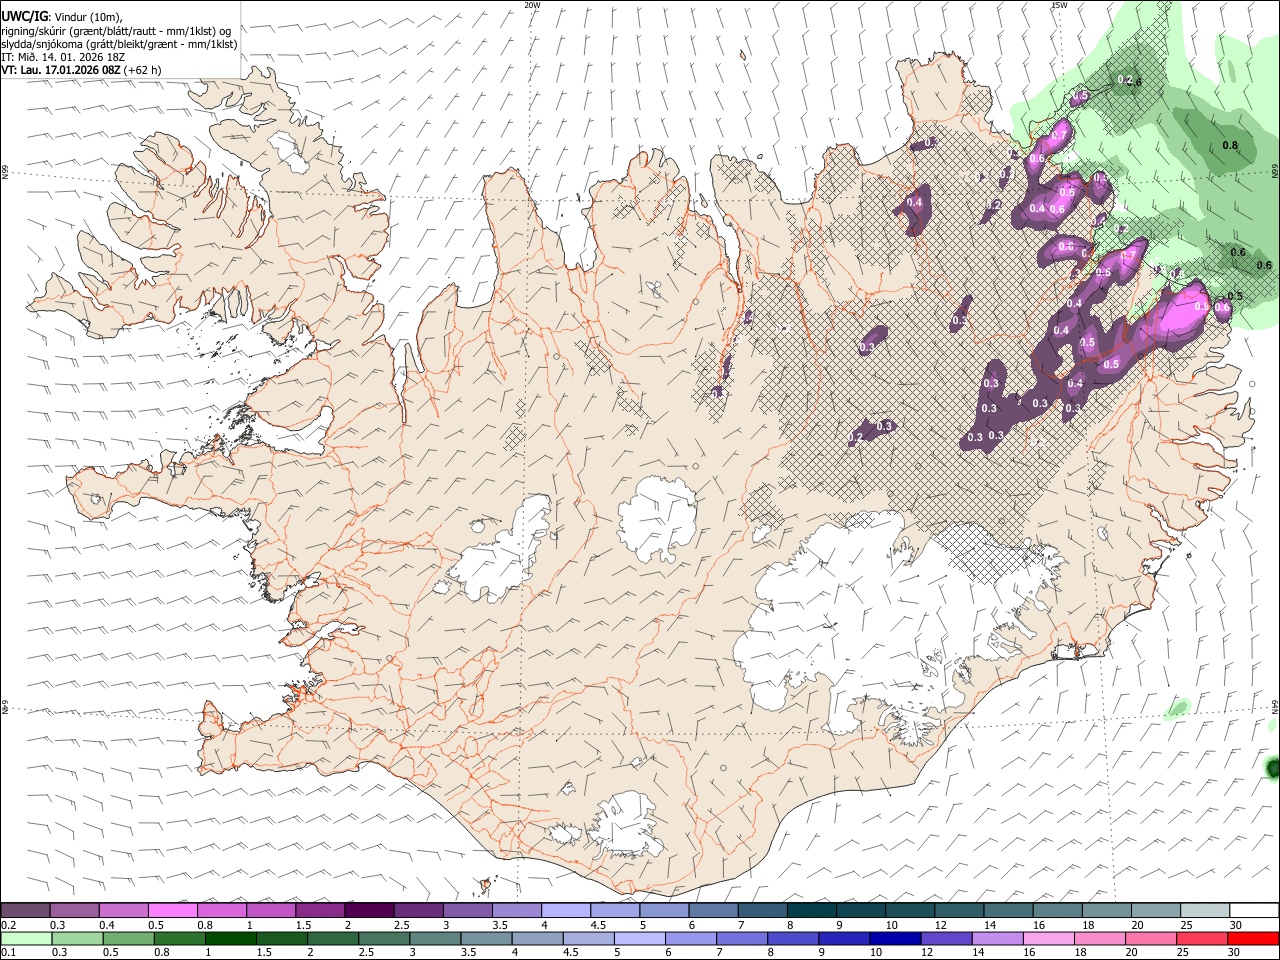Viewport: 1280px width, 960px height.
Task: Click the '14' label under the upper legend row
Action: click(x=990, y=925)
